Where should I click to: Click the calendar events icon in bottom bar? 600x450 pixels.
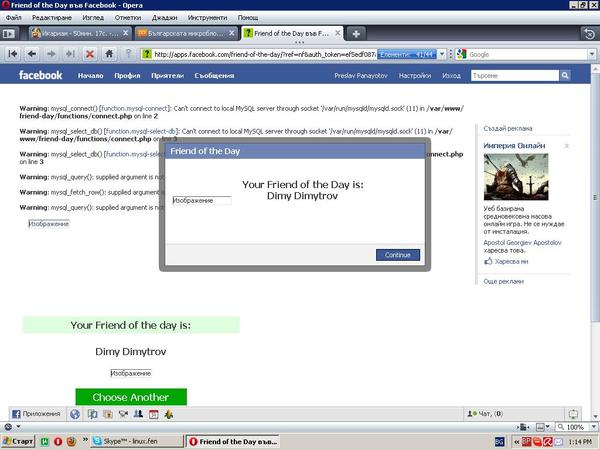pos(154,414)
